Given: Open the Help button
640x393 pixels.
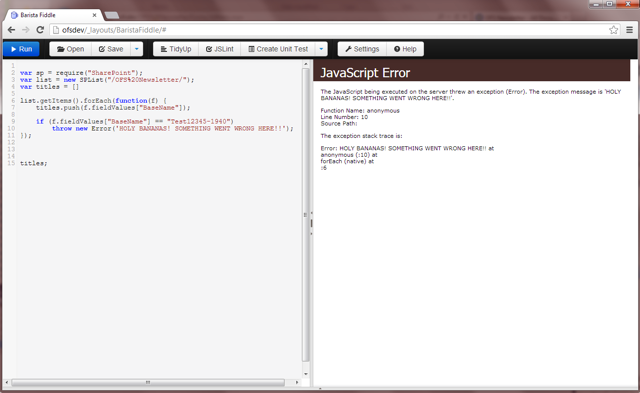Looking at the screenshot, I should pos(405,49).
